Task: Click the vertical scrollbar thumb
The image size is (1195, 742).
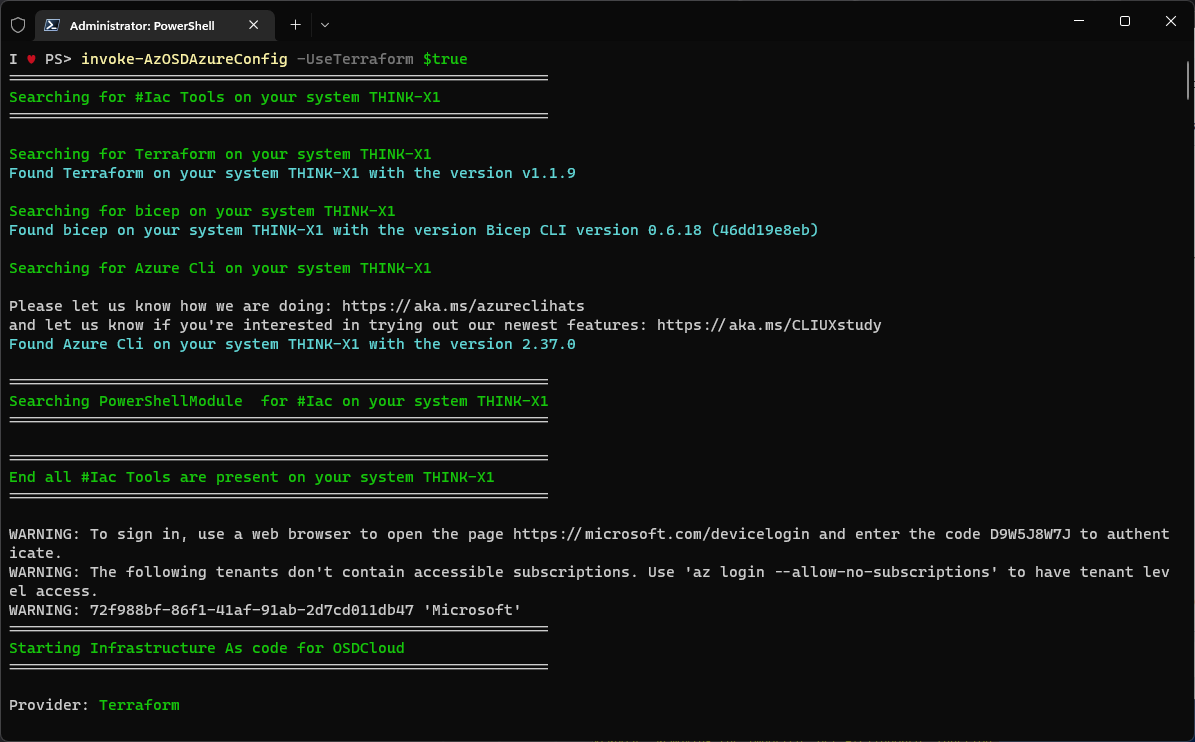Action: click(x=1189, y=81)
